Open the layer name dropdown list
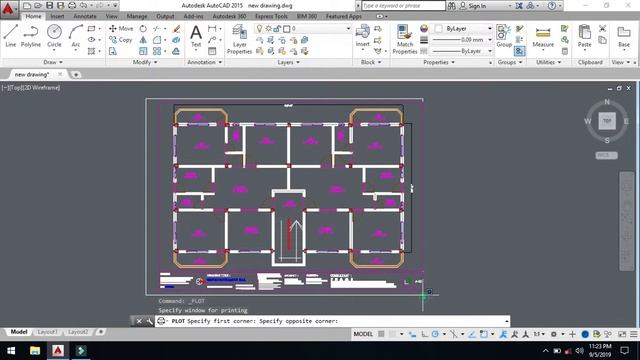Viewport: 640px width, 360px height. click(348, 29)
